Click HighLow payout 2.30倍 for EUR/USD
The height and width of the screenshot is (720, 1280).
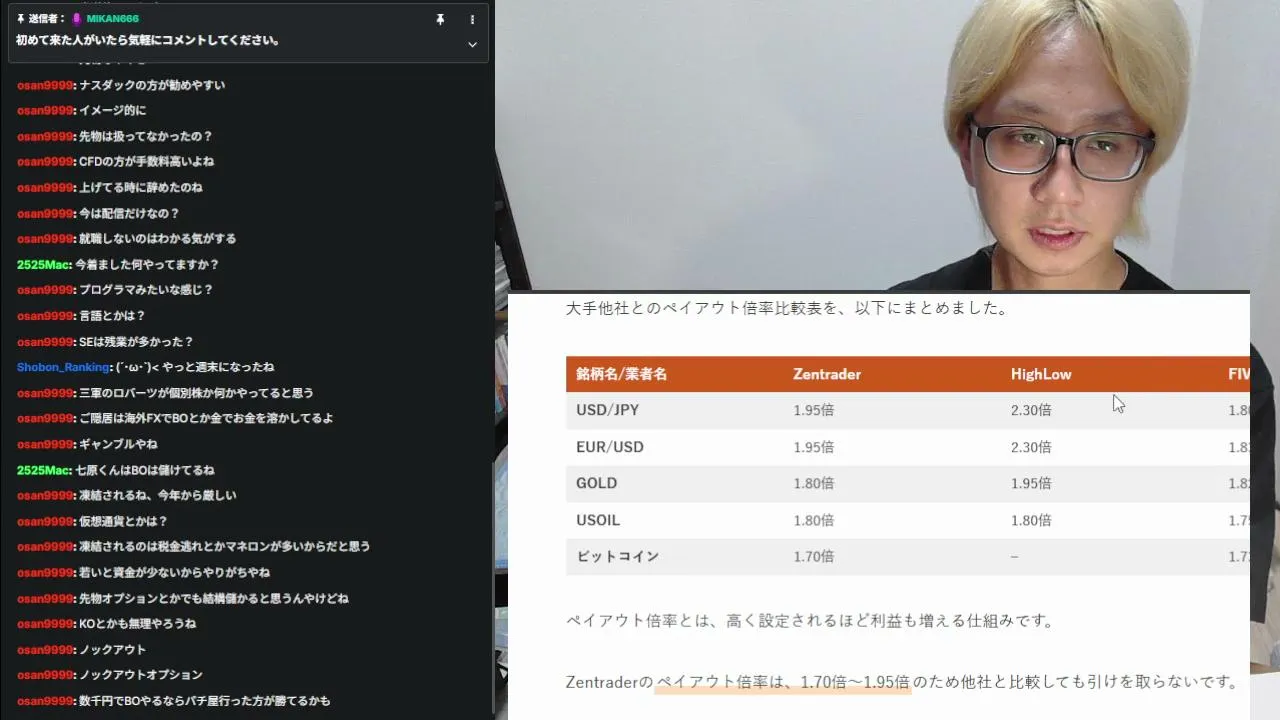1031,447
